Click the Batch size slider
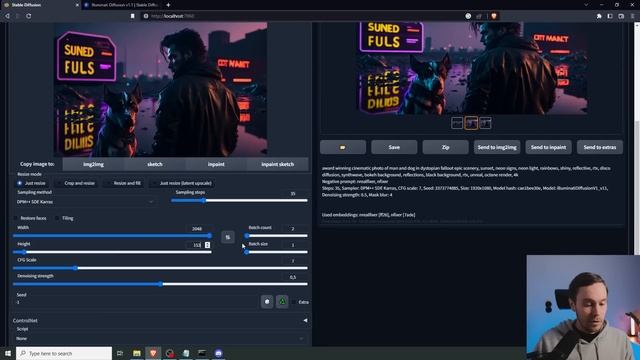 pyautogui.click(x=276, y=252)
